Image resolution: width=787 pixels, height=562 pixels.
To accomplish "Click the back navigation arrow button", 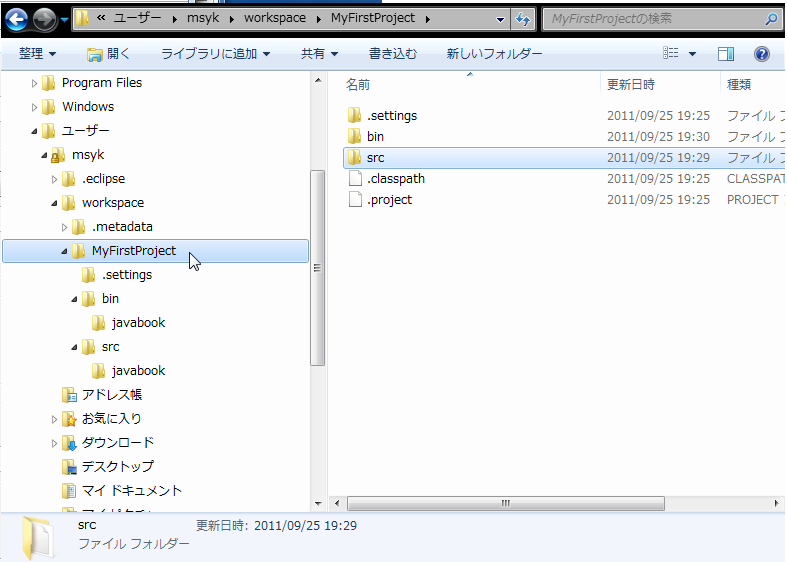I will (x=17, y=19).
